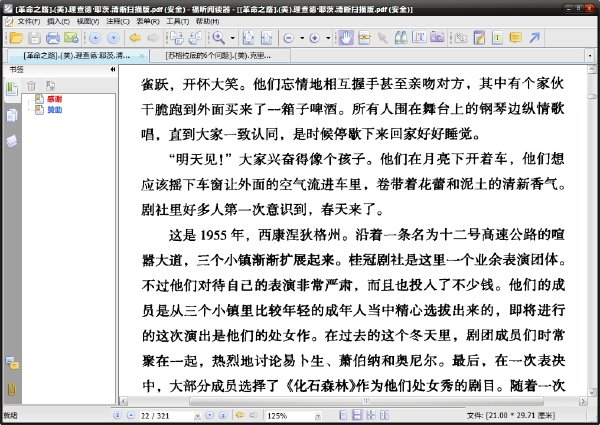Viewport: 600px width, 425px height.
Task: Open the 帮助(H) menu
Action: point(207,21)
